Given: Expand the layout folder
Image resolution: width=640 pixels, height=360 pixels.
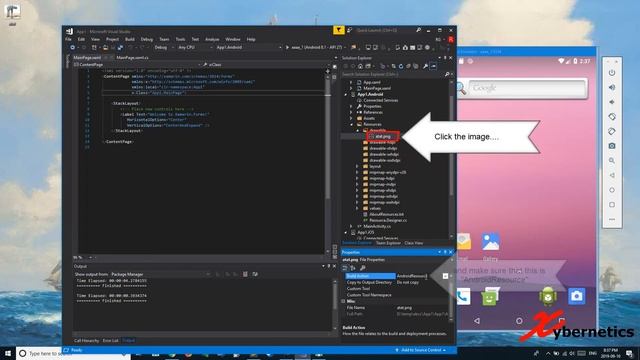Looking at the screenshot, I should (357, 167).
